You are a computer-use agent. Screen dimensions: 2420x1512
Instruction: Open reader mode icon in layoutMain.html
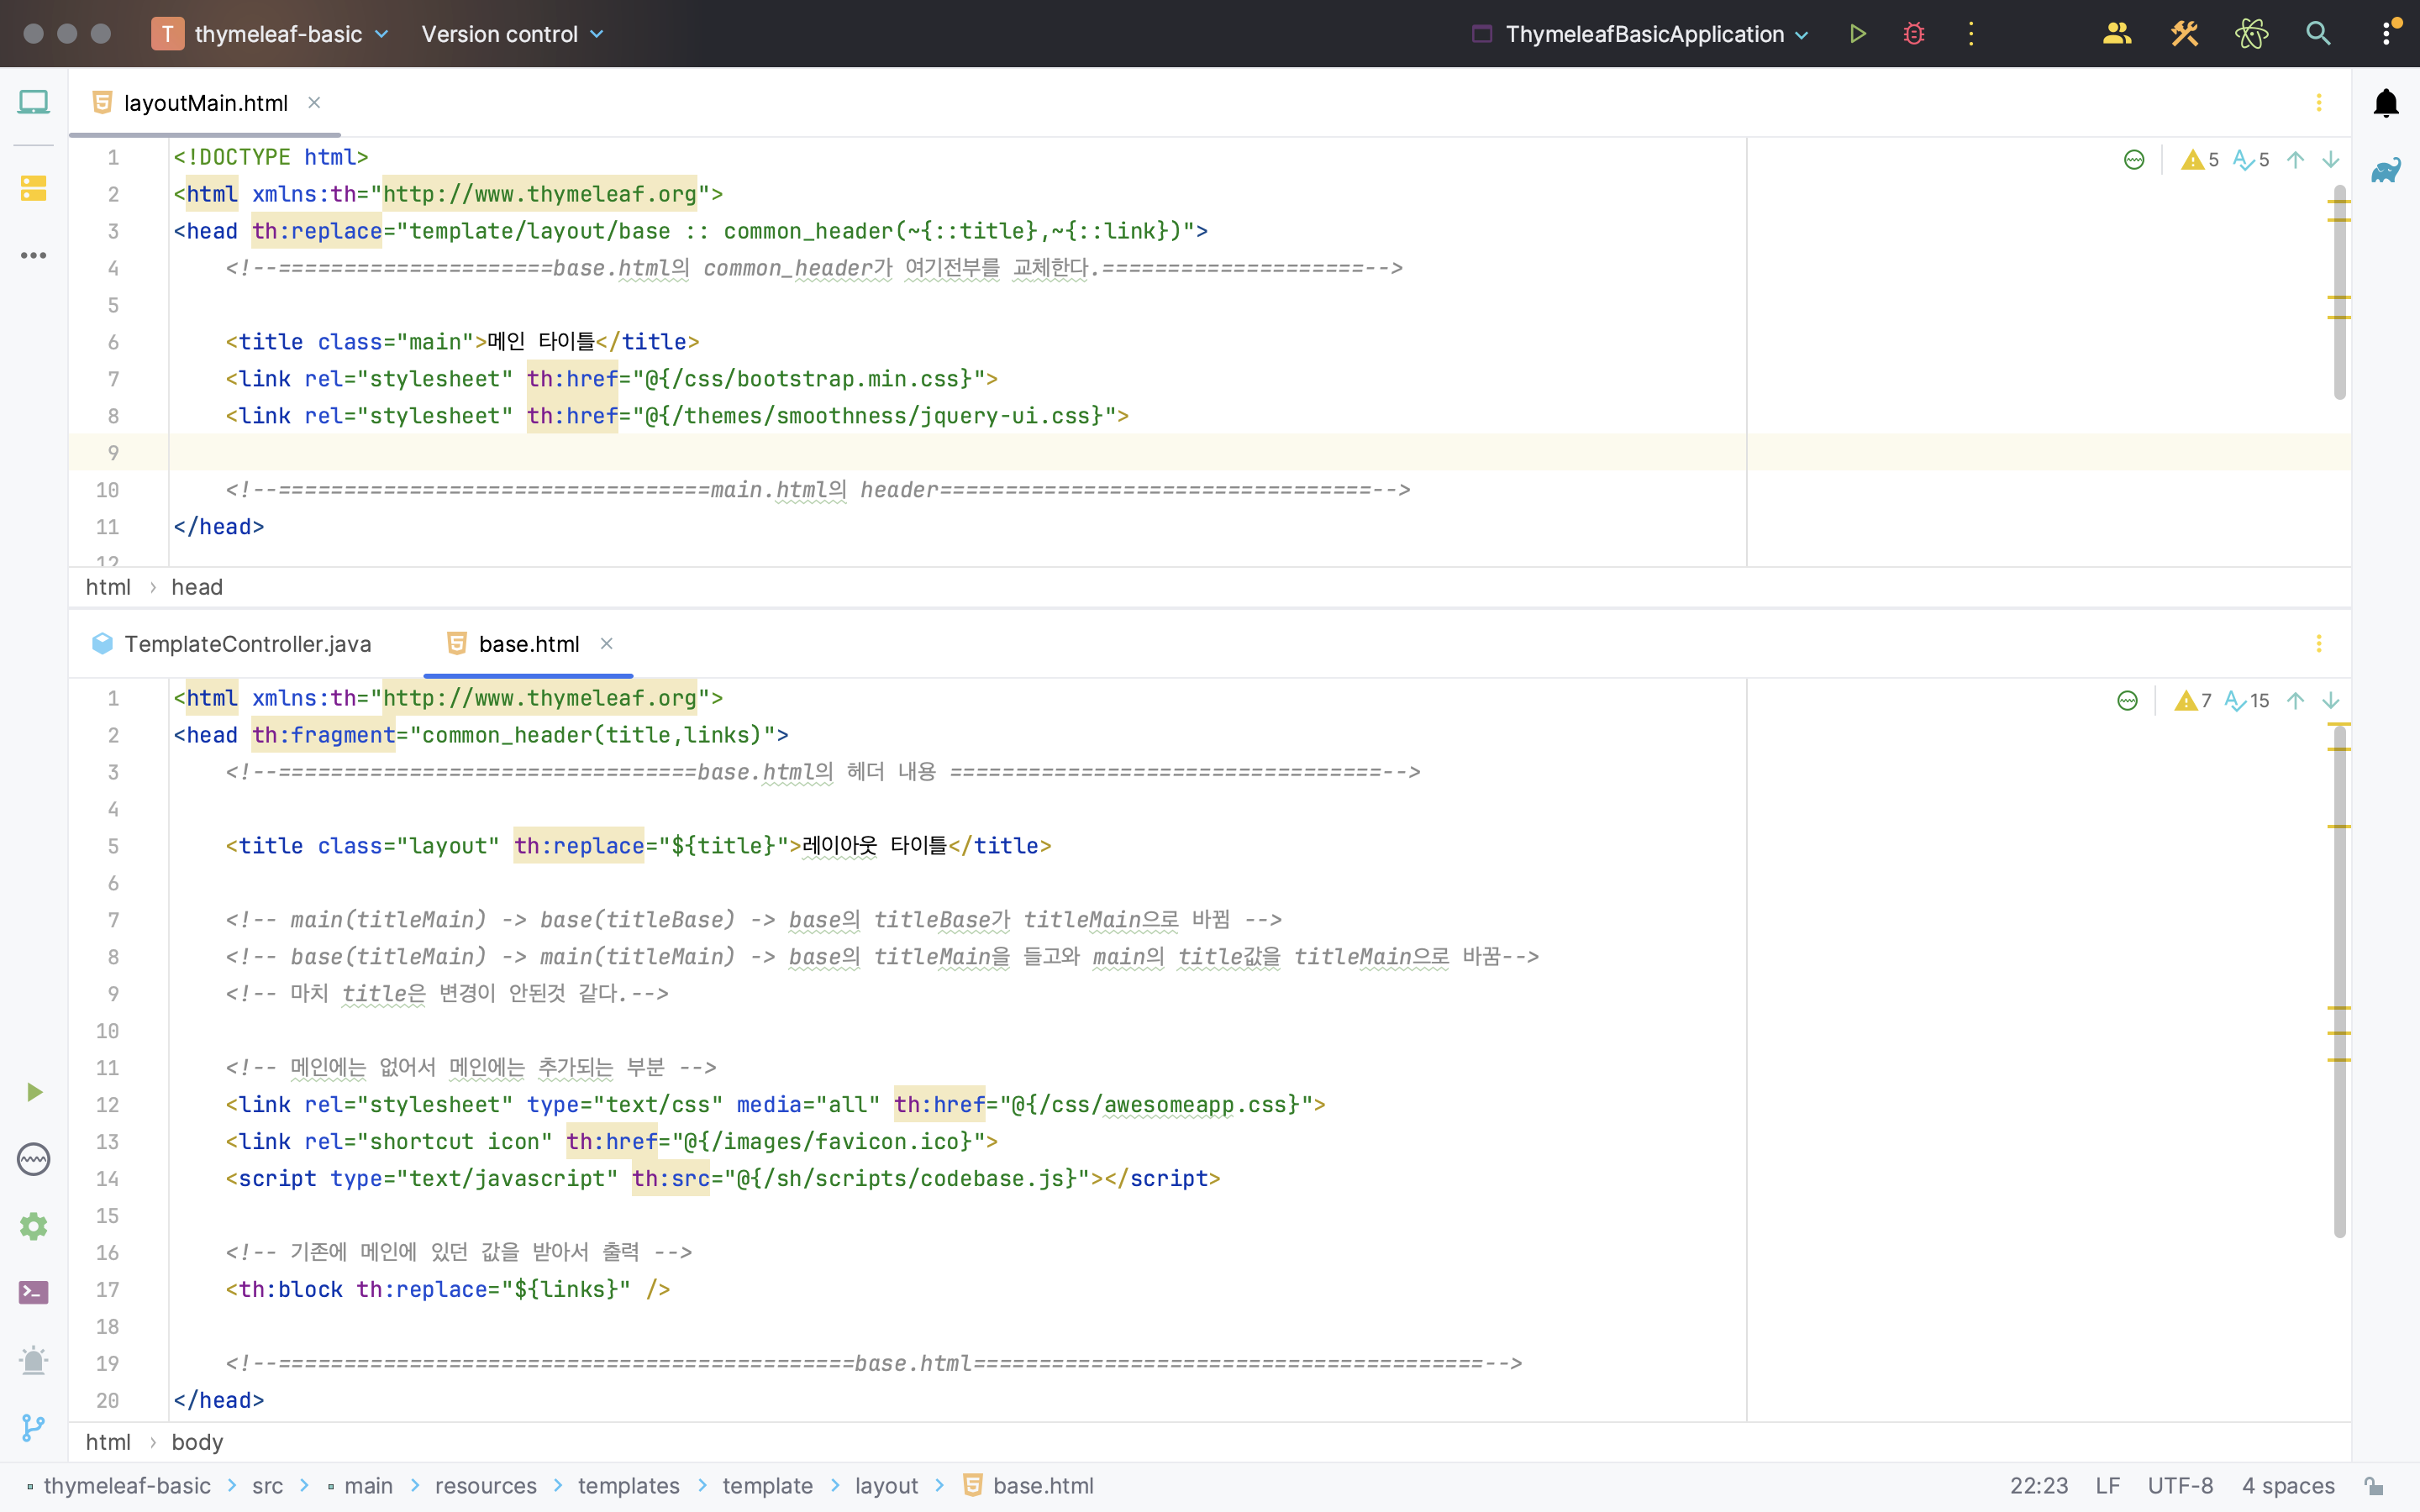(x=2133, y=160)
